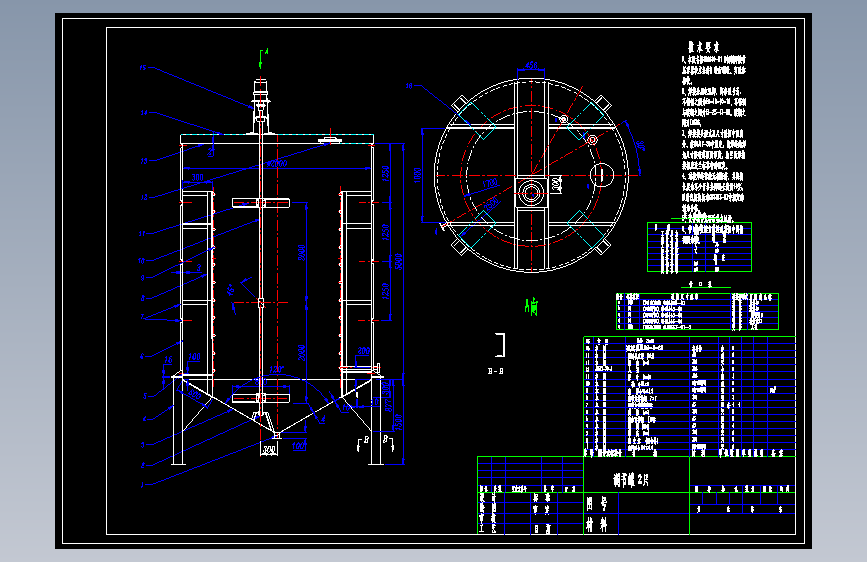
Task: Select the 45° angle dimension text
Action: [231, 289]
